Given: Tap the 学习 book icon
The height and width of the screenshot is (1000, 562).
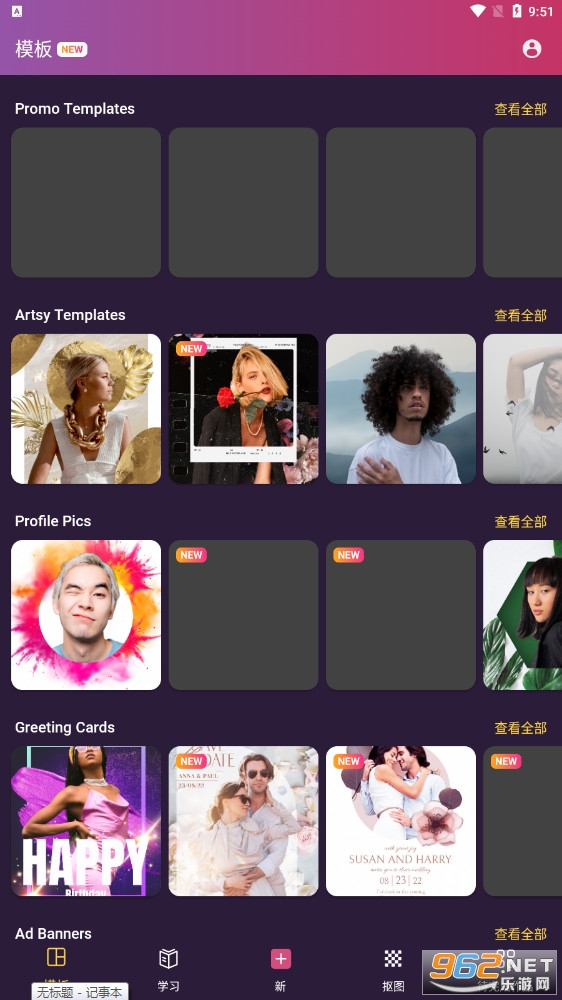Looking at the screenshot, I should [x=168, y=958].
